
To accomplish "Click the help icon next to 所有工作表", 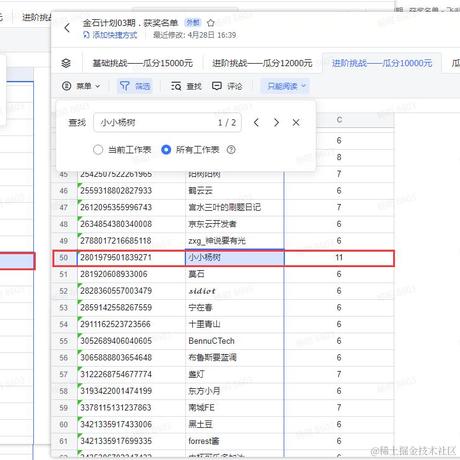I will [231, 150].
